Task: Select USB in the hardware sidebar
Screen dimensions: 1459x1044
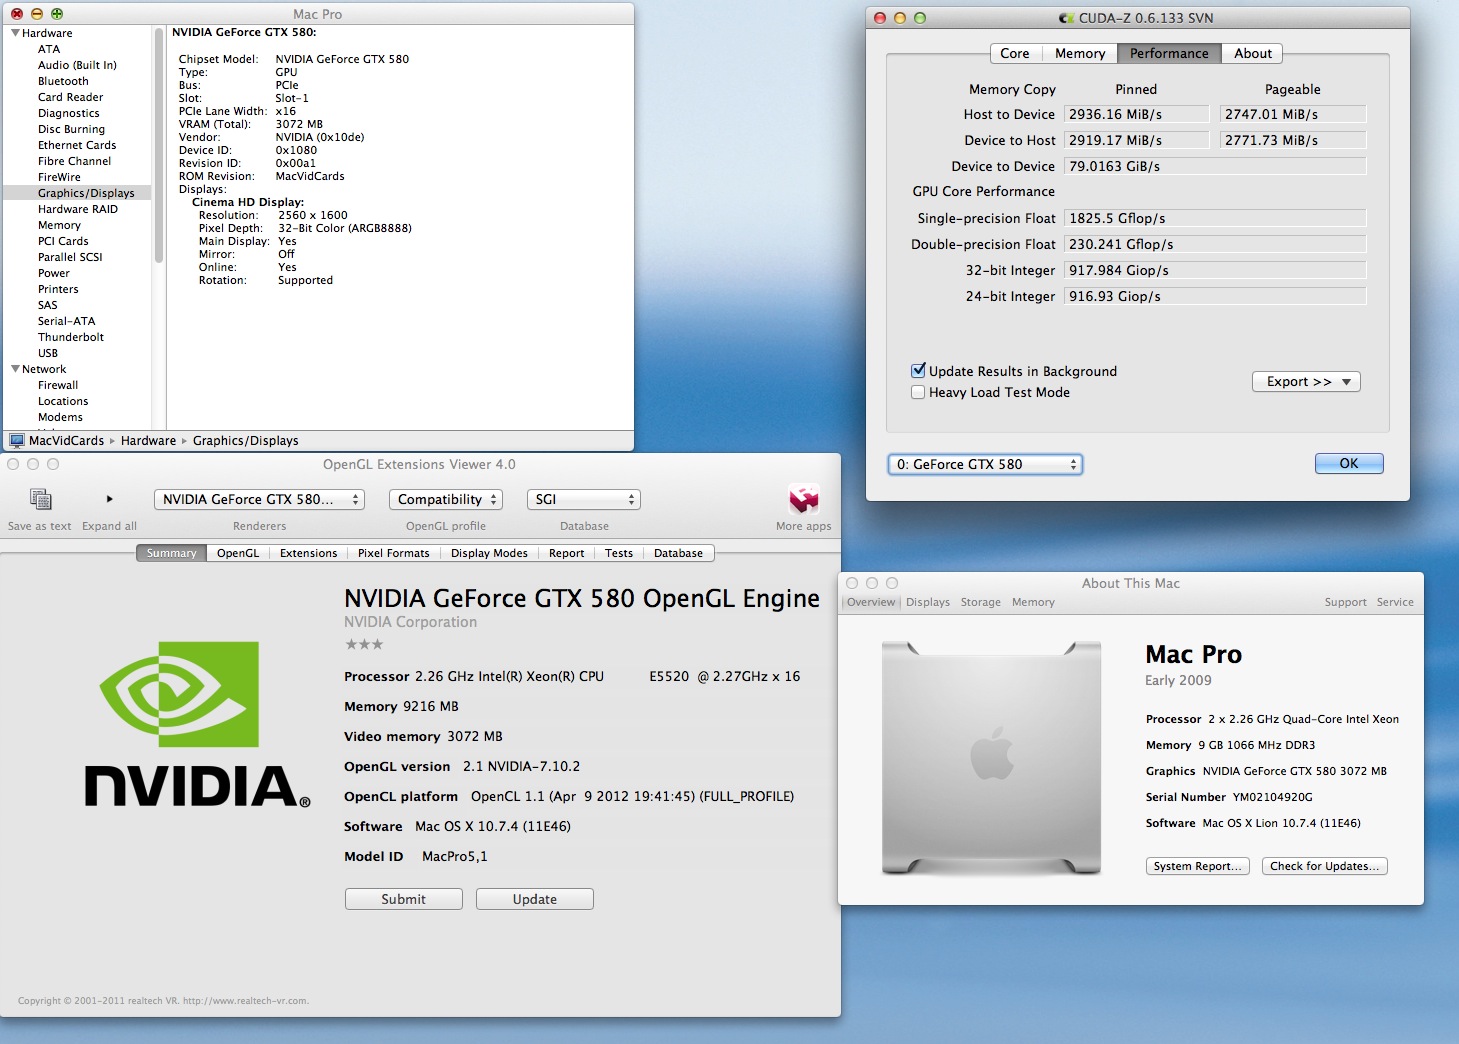Action: [x=48, y=353]
